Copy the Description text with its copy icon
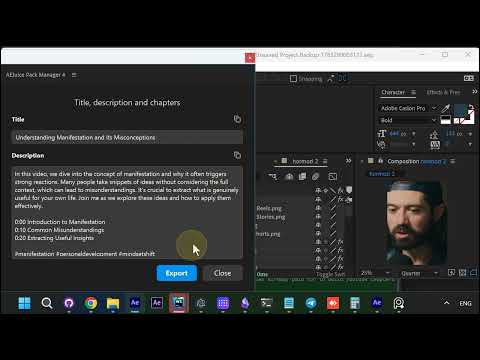The height and width of the screenshot is (360, 480). coord(237,155)
